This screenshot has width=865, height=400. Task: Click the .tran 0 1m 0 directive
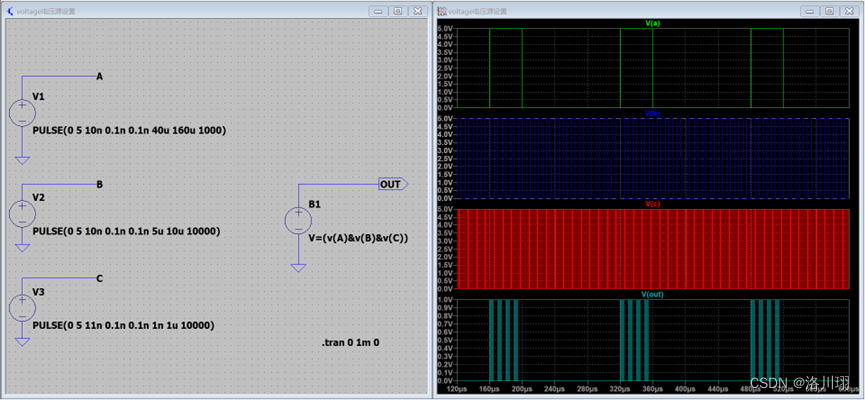(x=350, y=343)
